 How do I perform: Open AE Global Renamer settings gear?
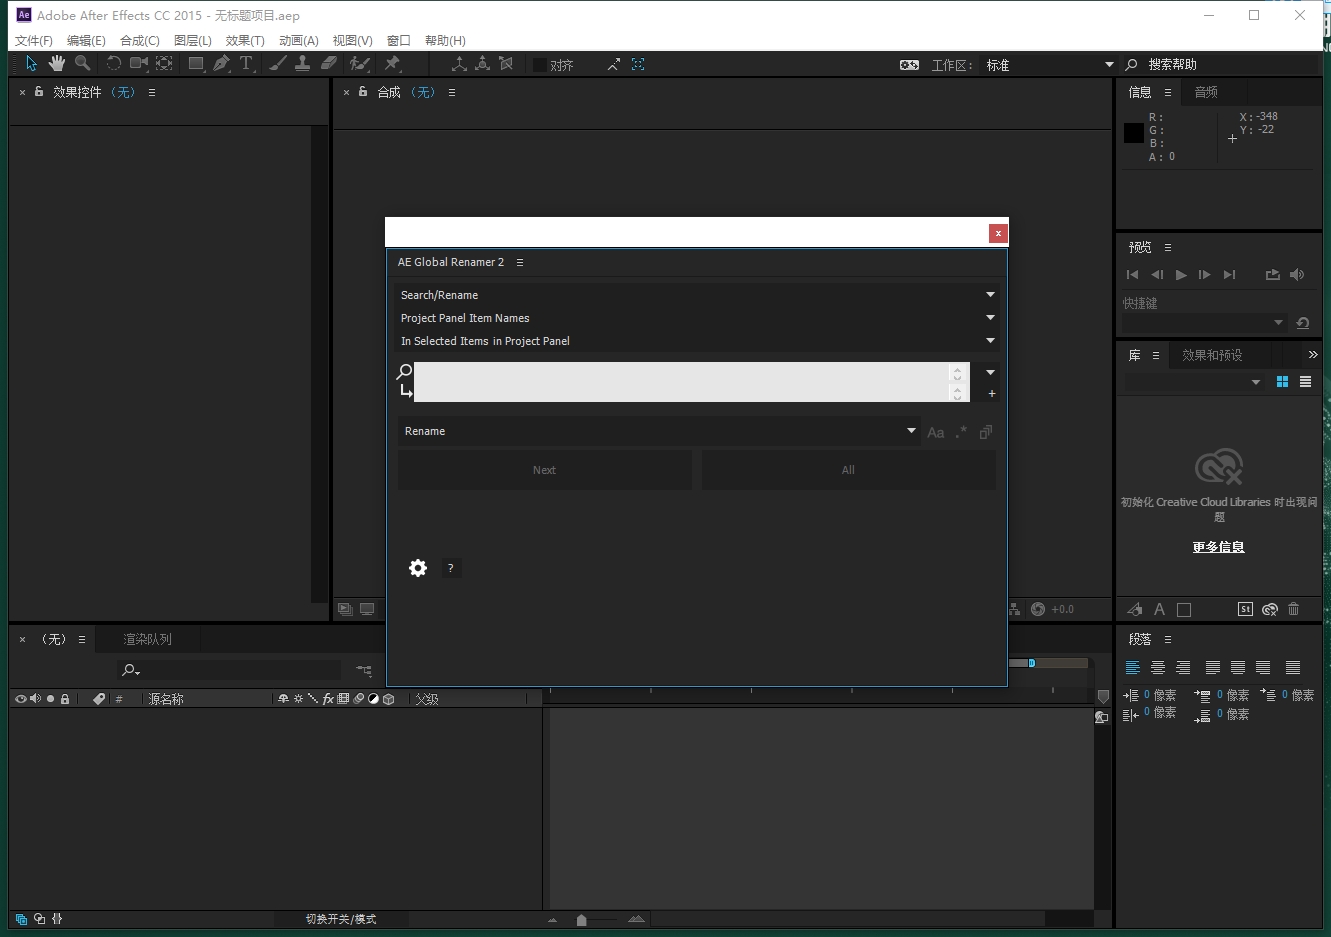[x=418, y=568]
